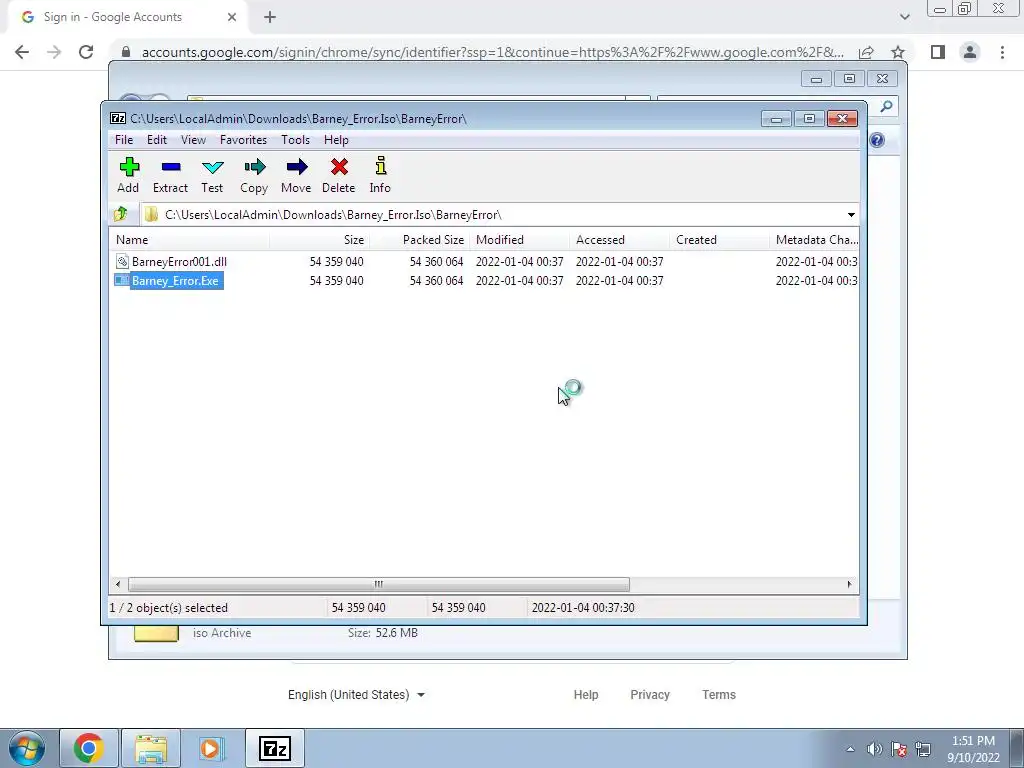Screen dimensions: 1024x768
Task: Open the Windows Start menu
Action: click(27, 749)
